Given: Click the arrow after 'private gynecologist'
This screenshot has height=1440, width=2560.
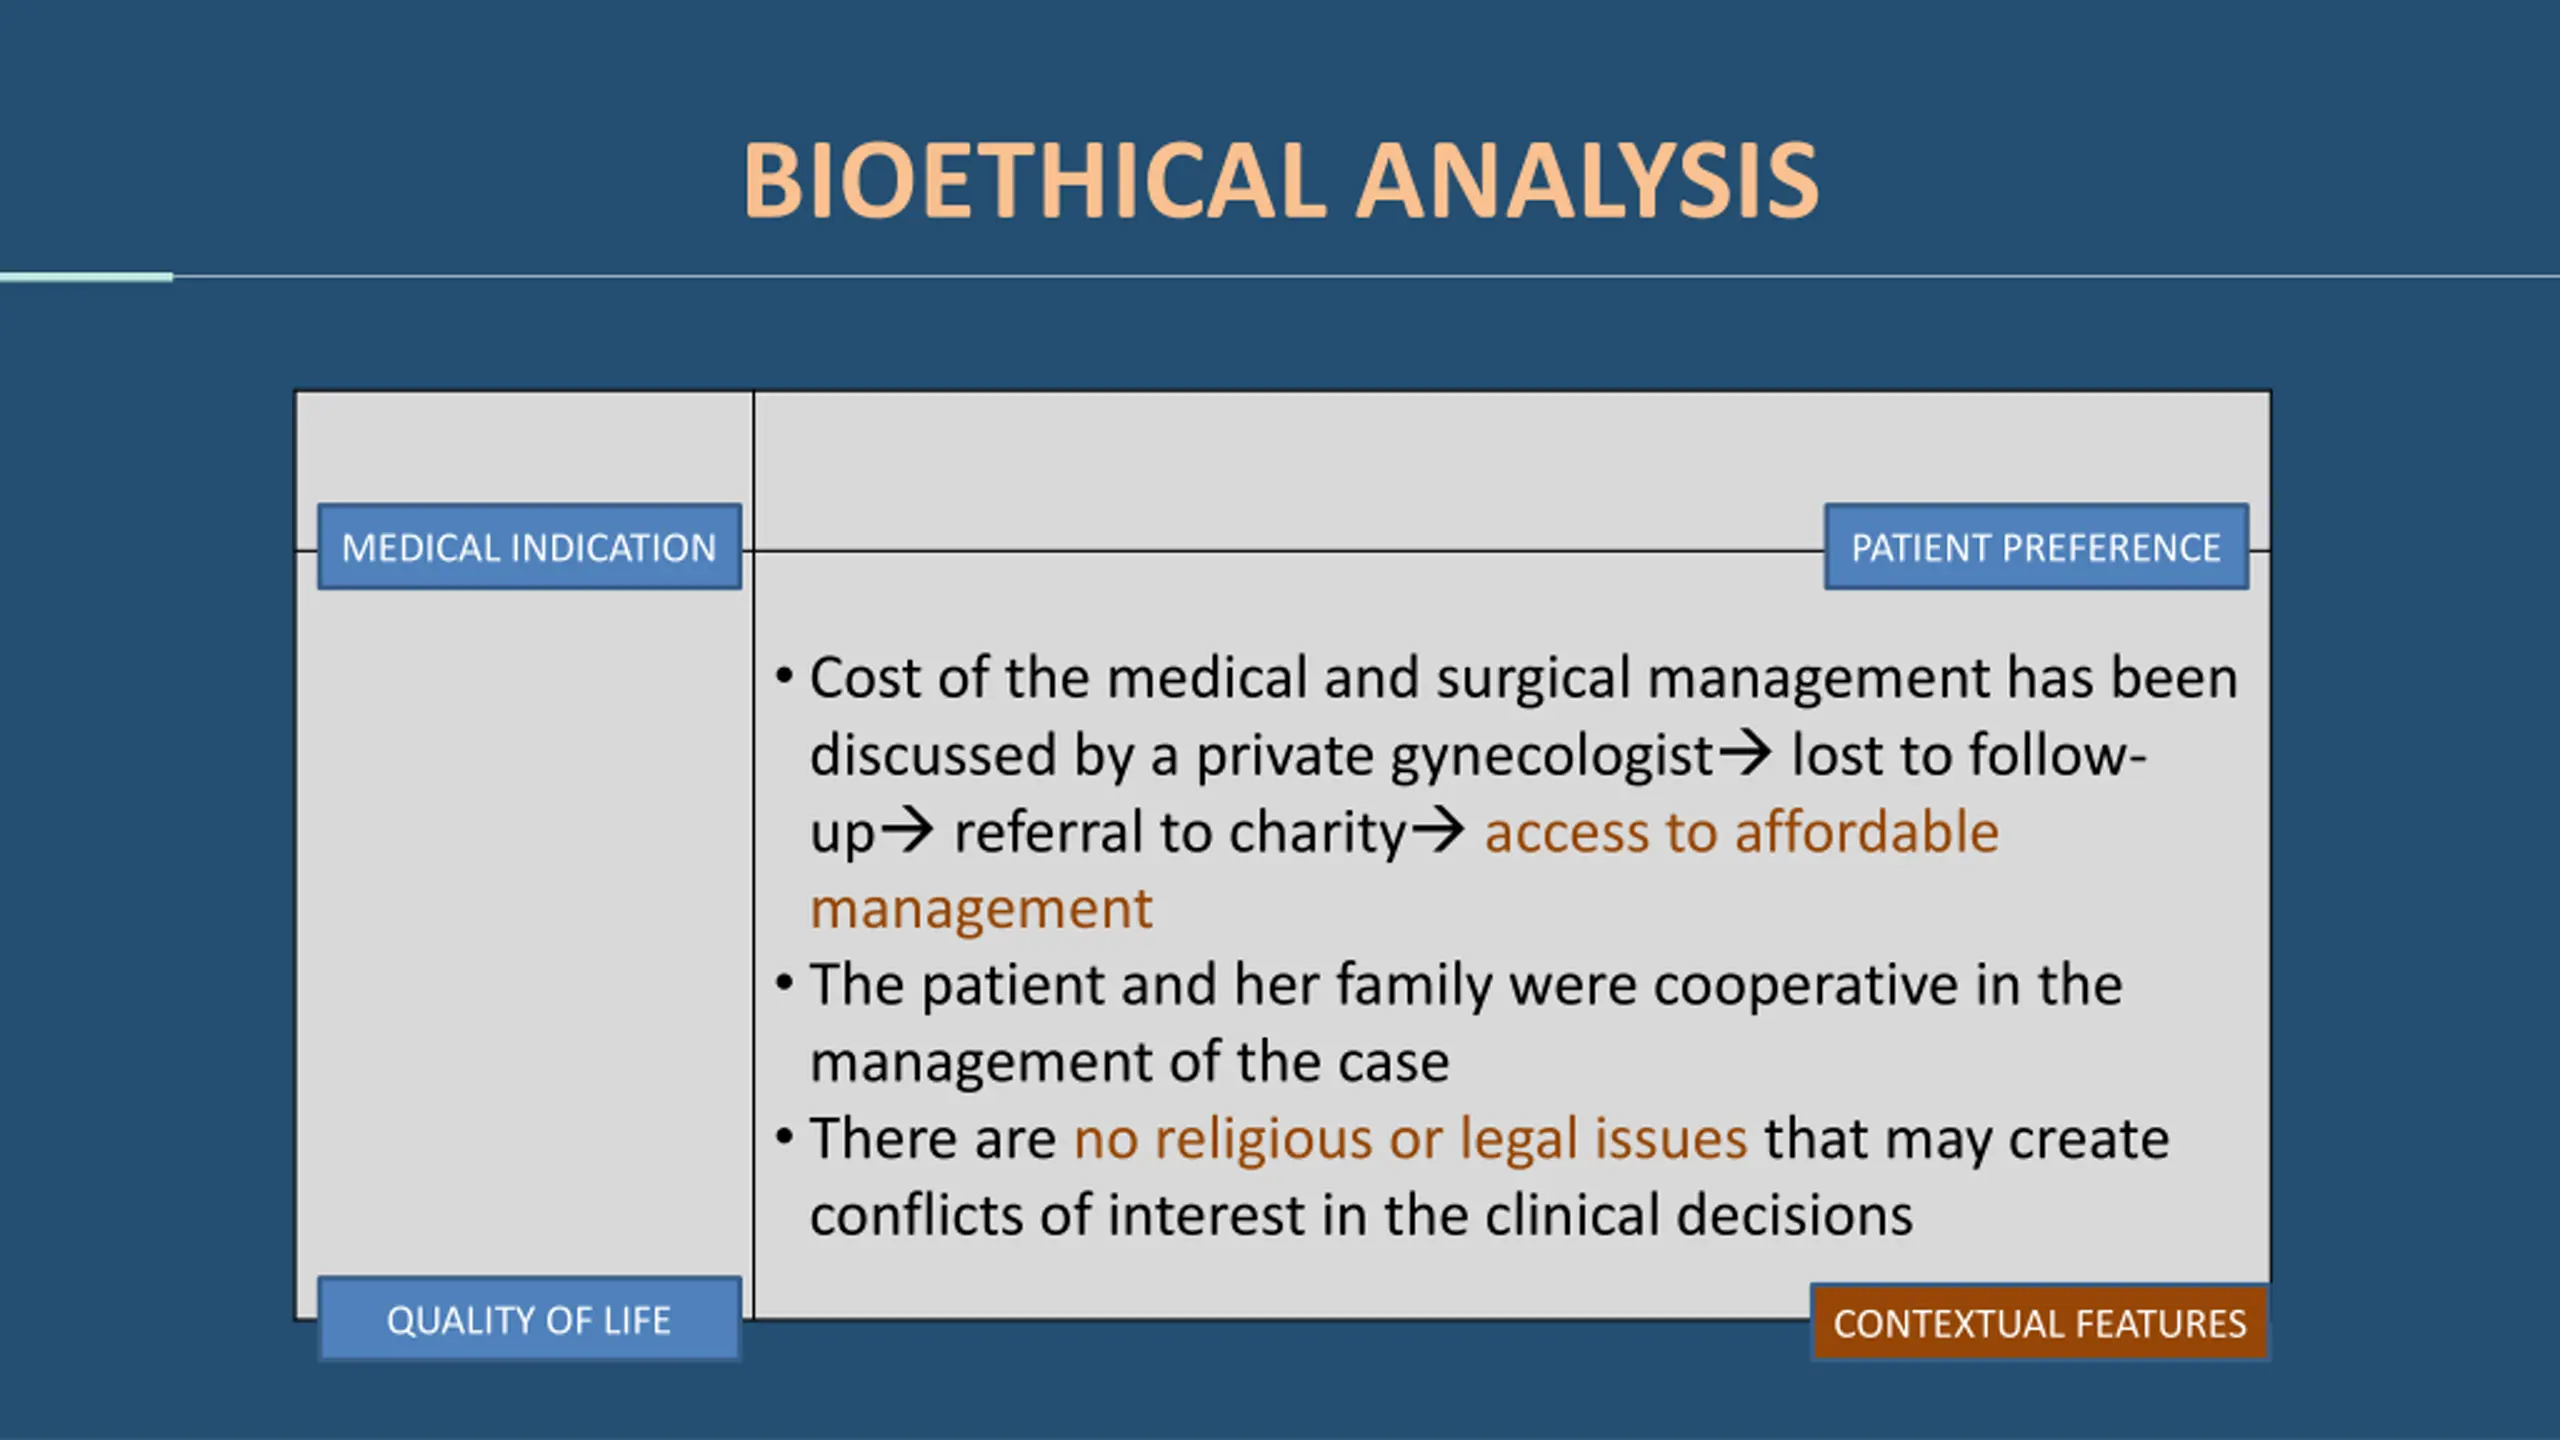Looking at the screenshot, I should pos(1746,753).
